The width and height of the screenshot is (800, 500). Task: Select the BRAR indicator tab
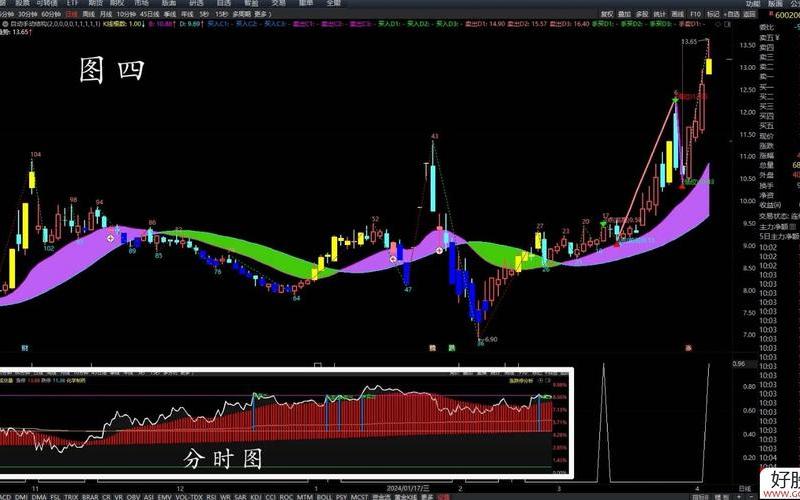90,496
